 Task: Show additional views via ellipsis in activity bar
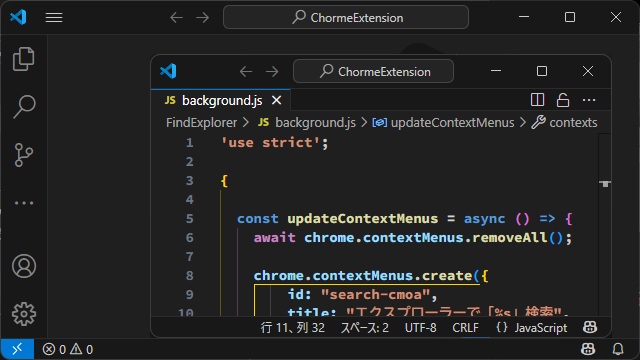[x=24, y=203]
